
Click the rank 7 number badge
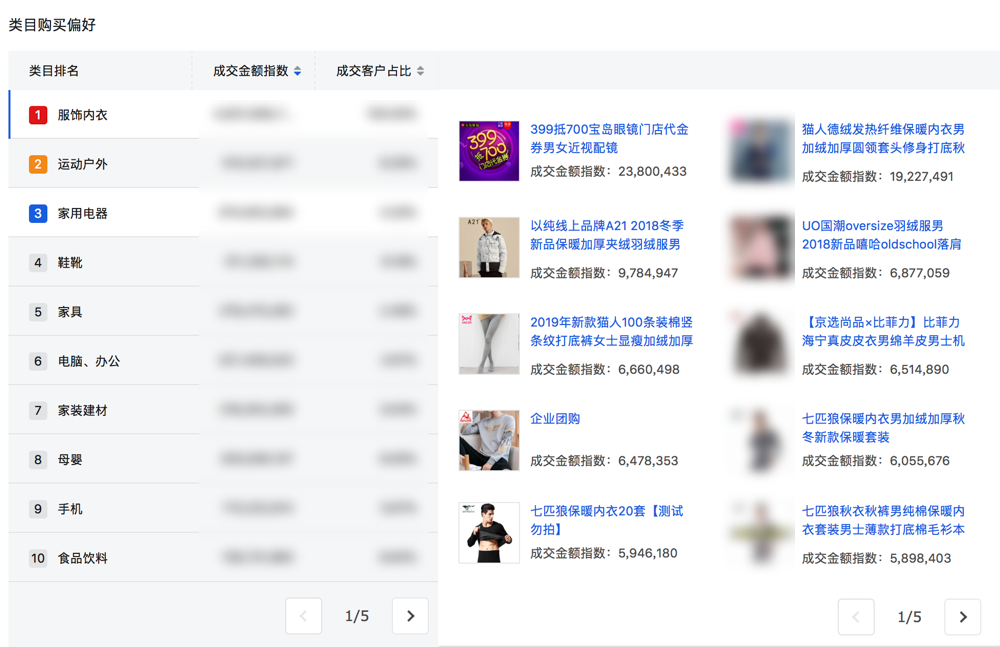point(38,410)
